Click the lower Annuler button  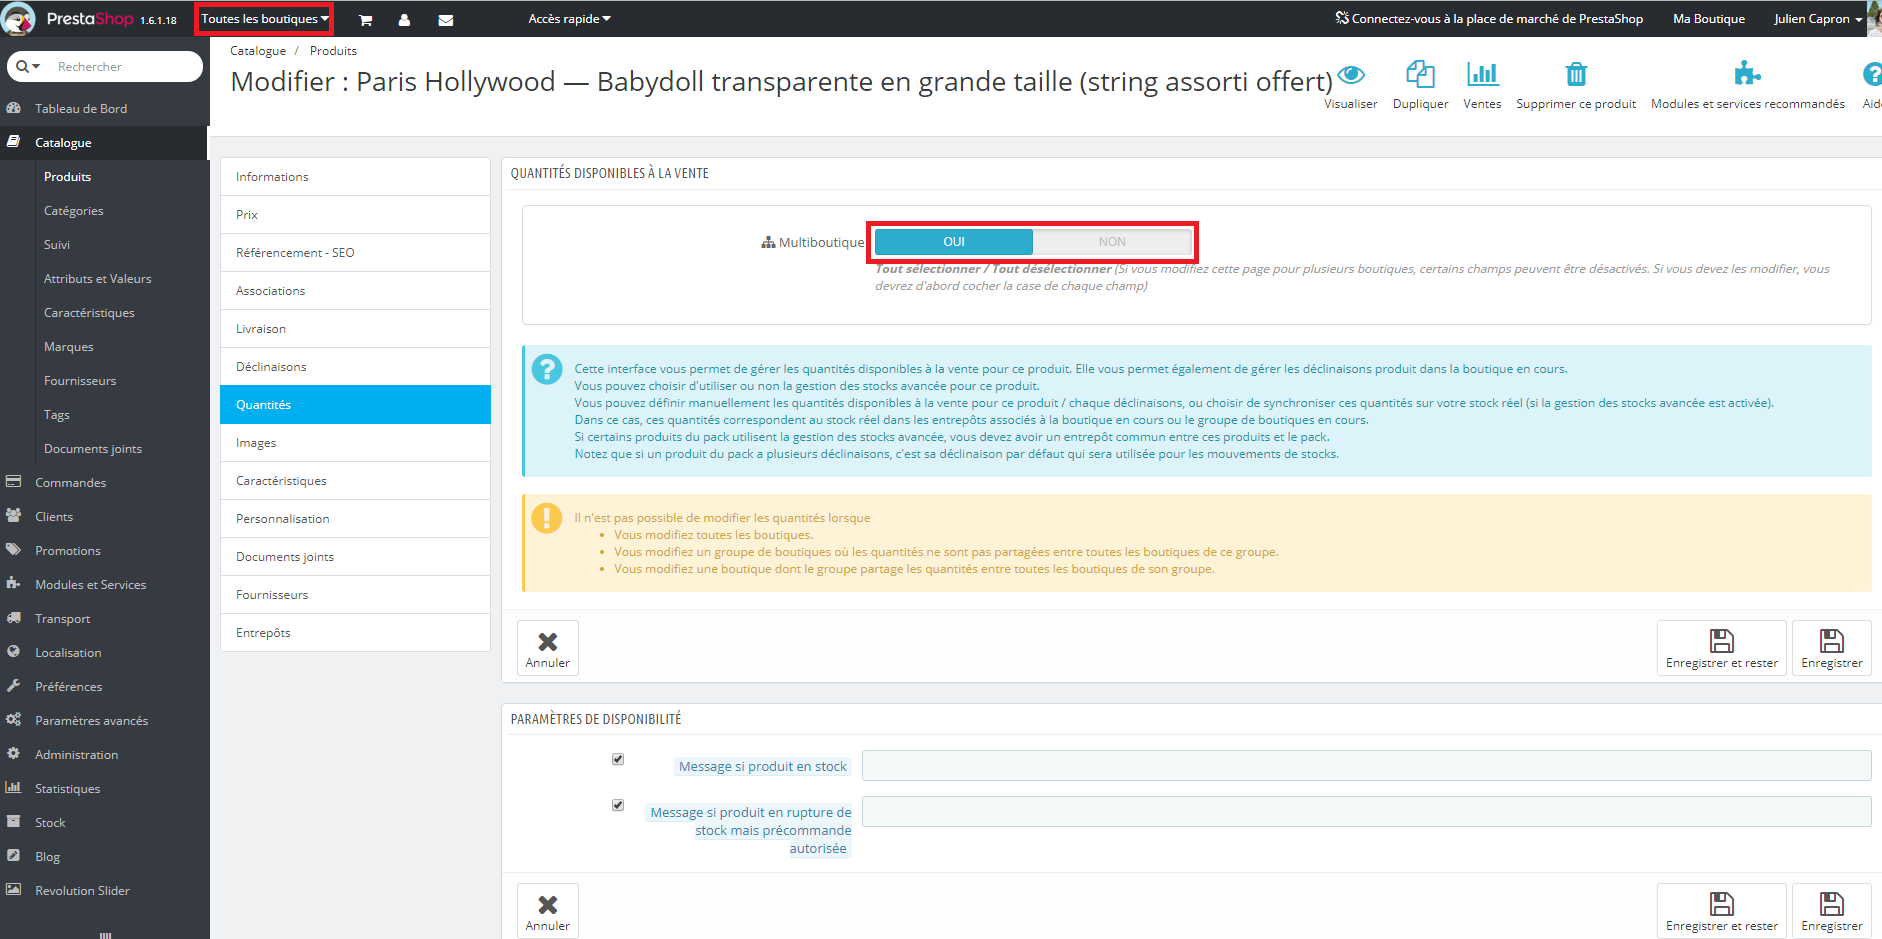(x=548, y=911)
